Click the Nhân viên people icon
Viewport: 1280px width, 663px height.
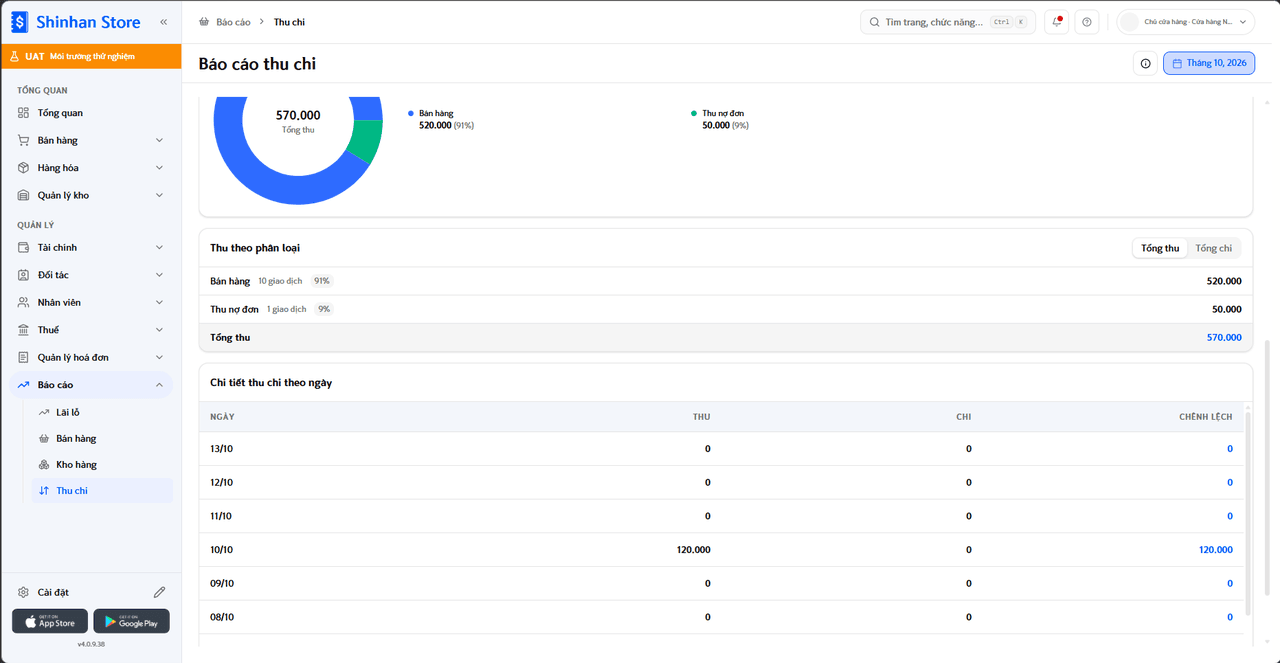point(24,302)
